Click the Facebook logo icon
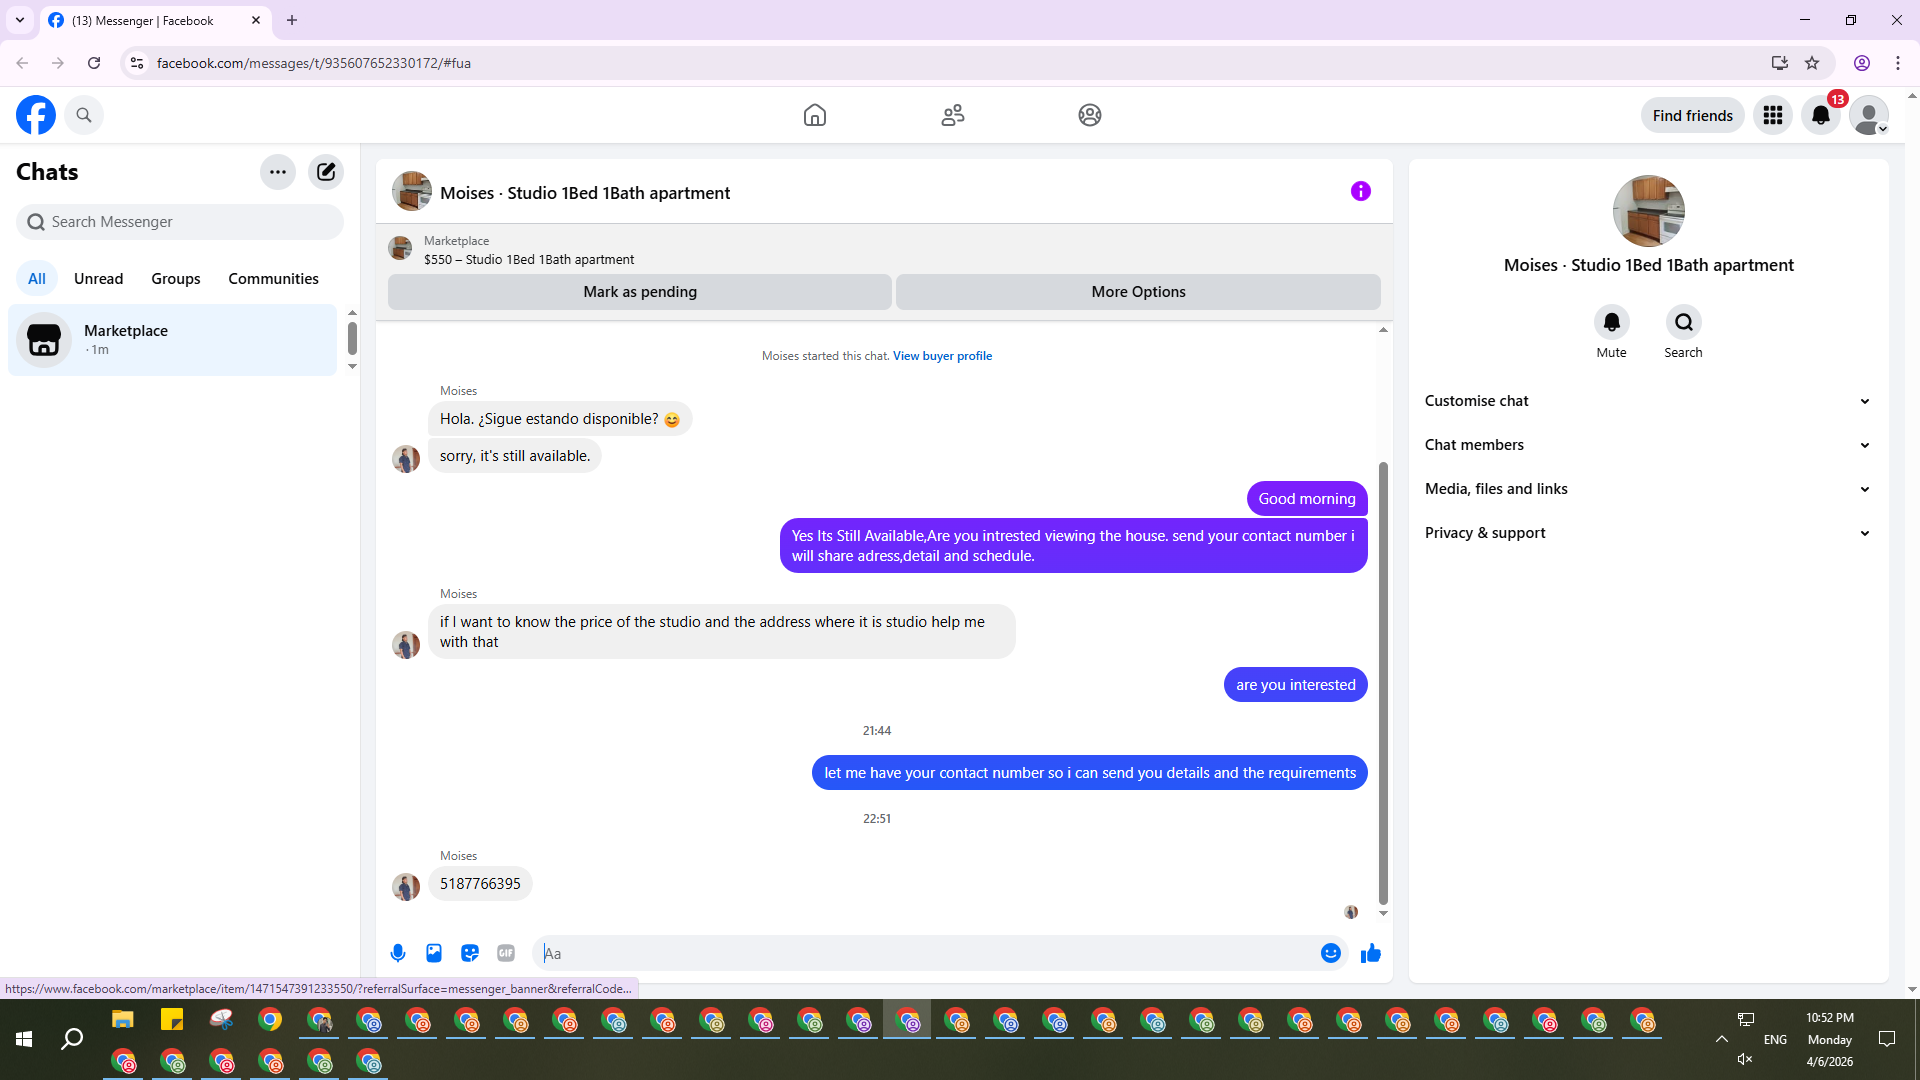 (36, 115)
